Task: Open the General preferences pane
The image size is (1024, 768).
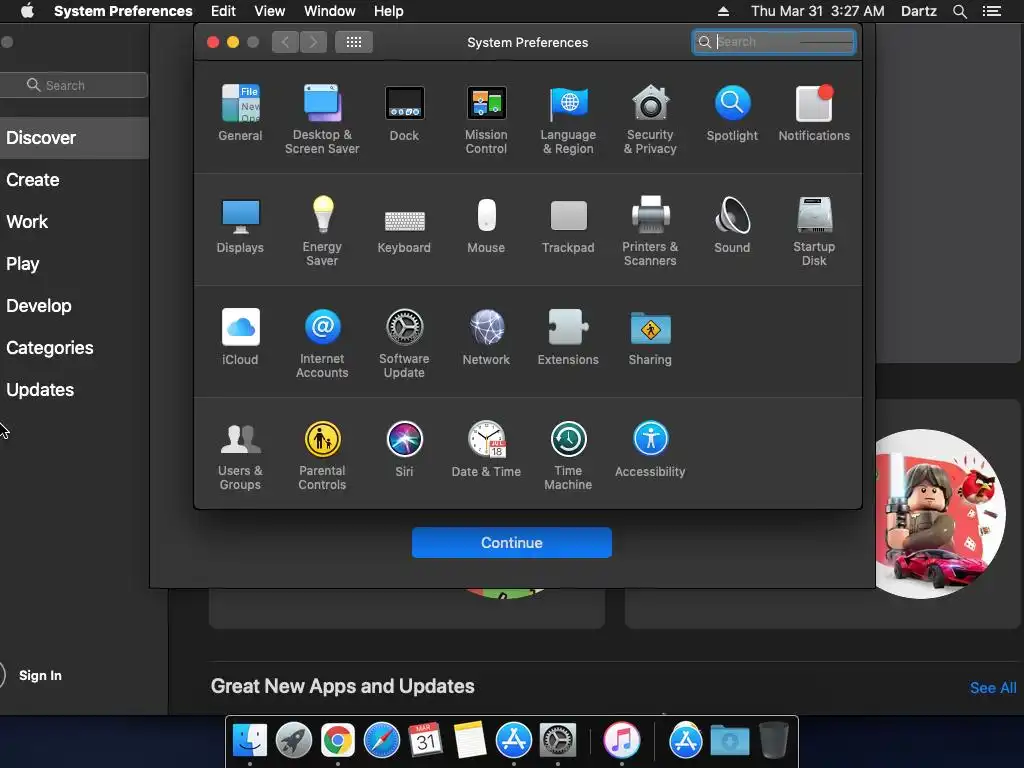Action: tap(240, 112)
